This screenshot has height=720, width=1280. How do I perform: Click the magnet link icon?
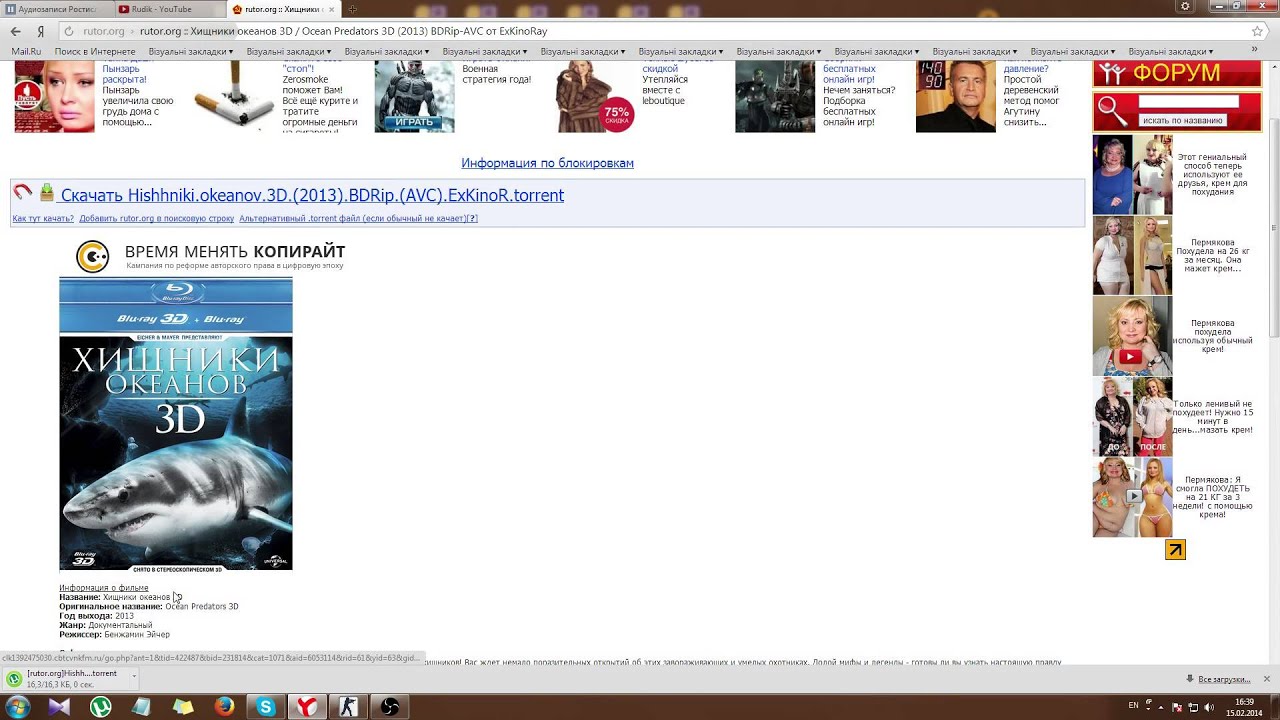pyautogui.click(x=22, y=191)
